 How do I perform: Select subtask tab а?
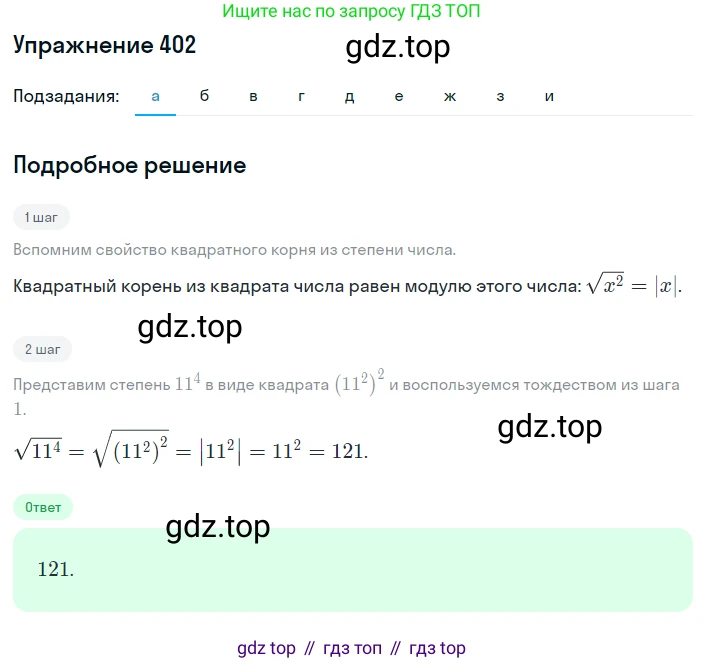pos(155,96)
